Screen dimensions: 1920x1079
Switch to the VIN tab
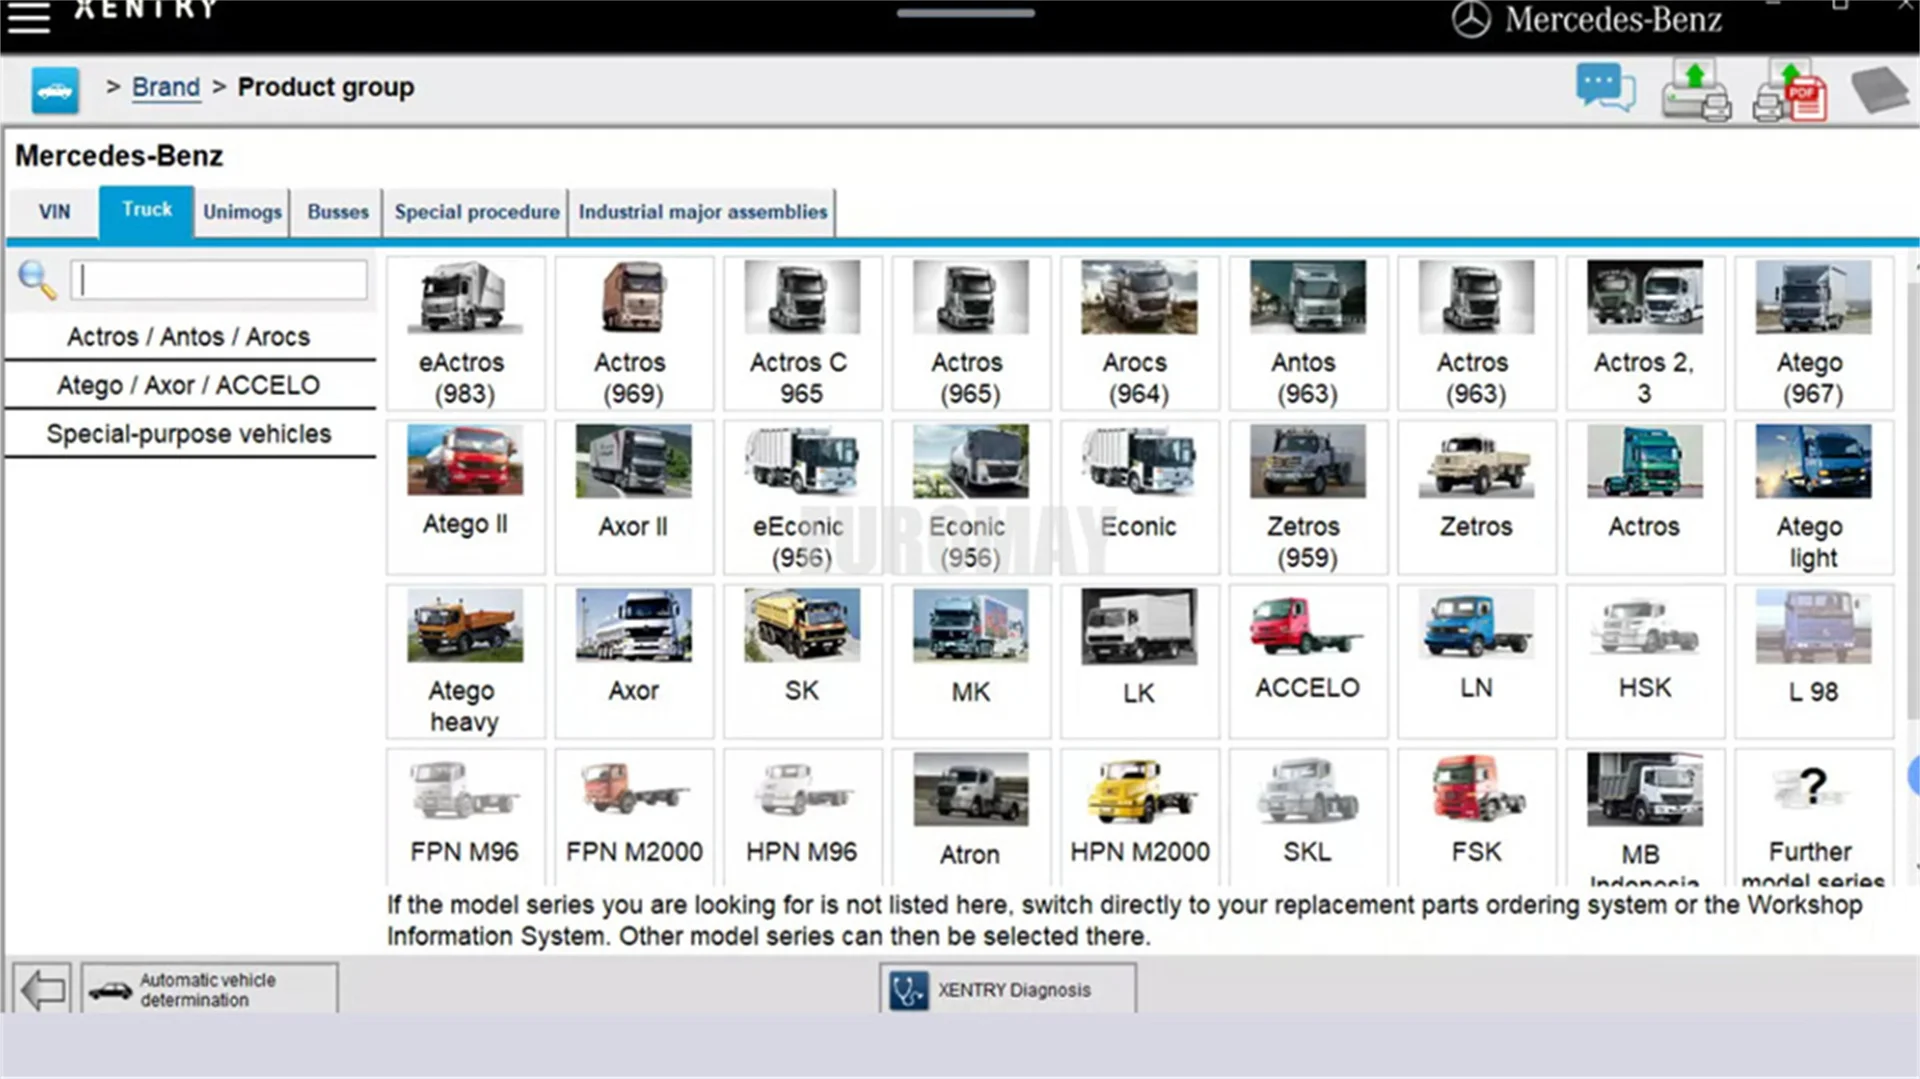point(54,212)
